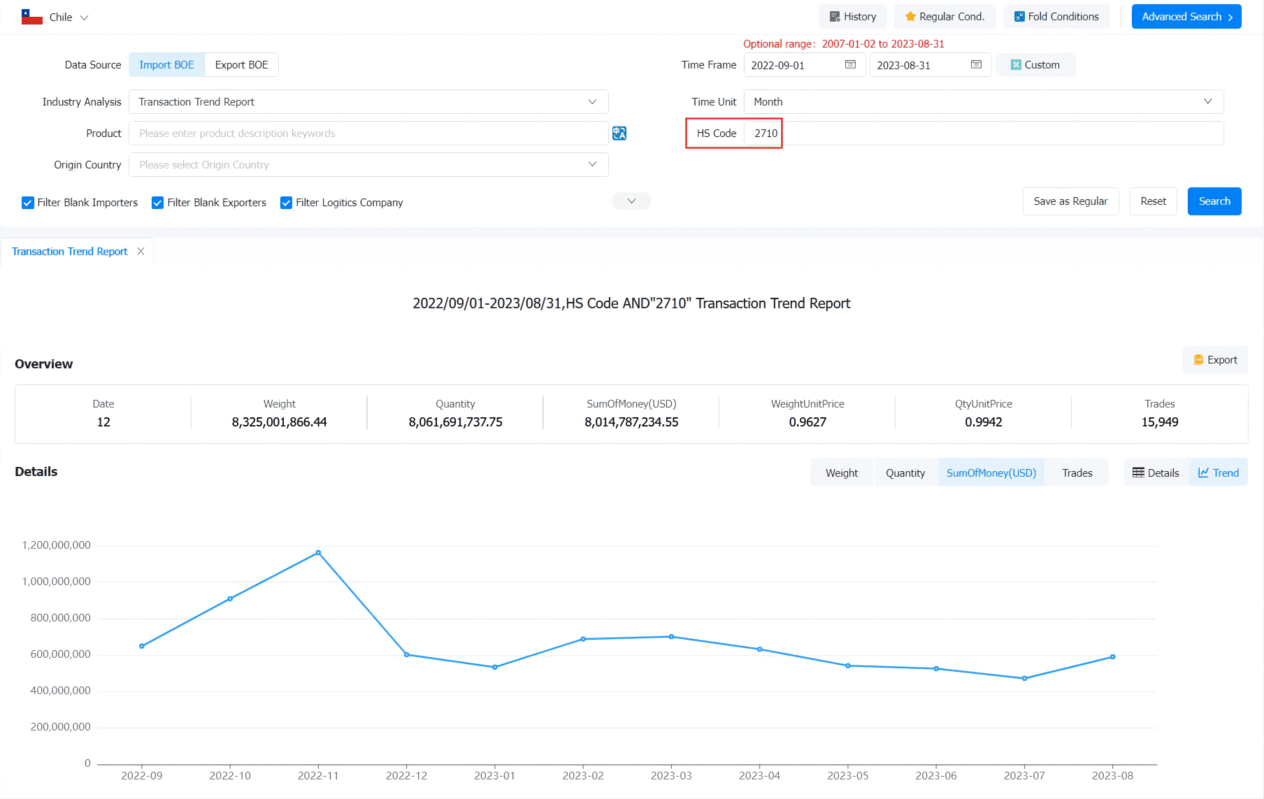Click Save as Regular button
This screenshot has width=1264, height=799.
pyautogui.click(x=1070, y=201)
